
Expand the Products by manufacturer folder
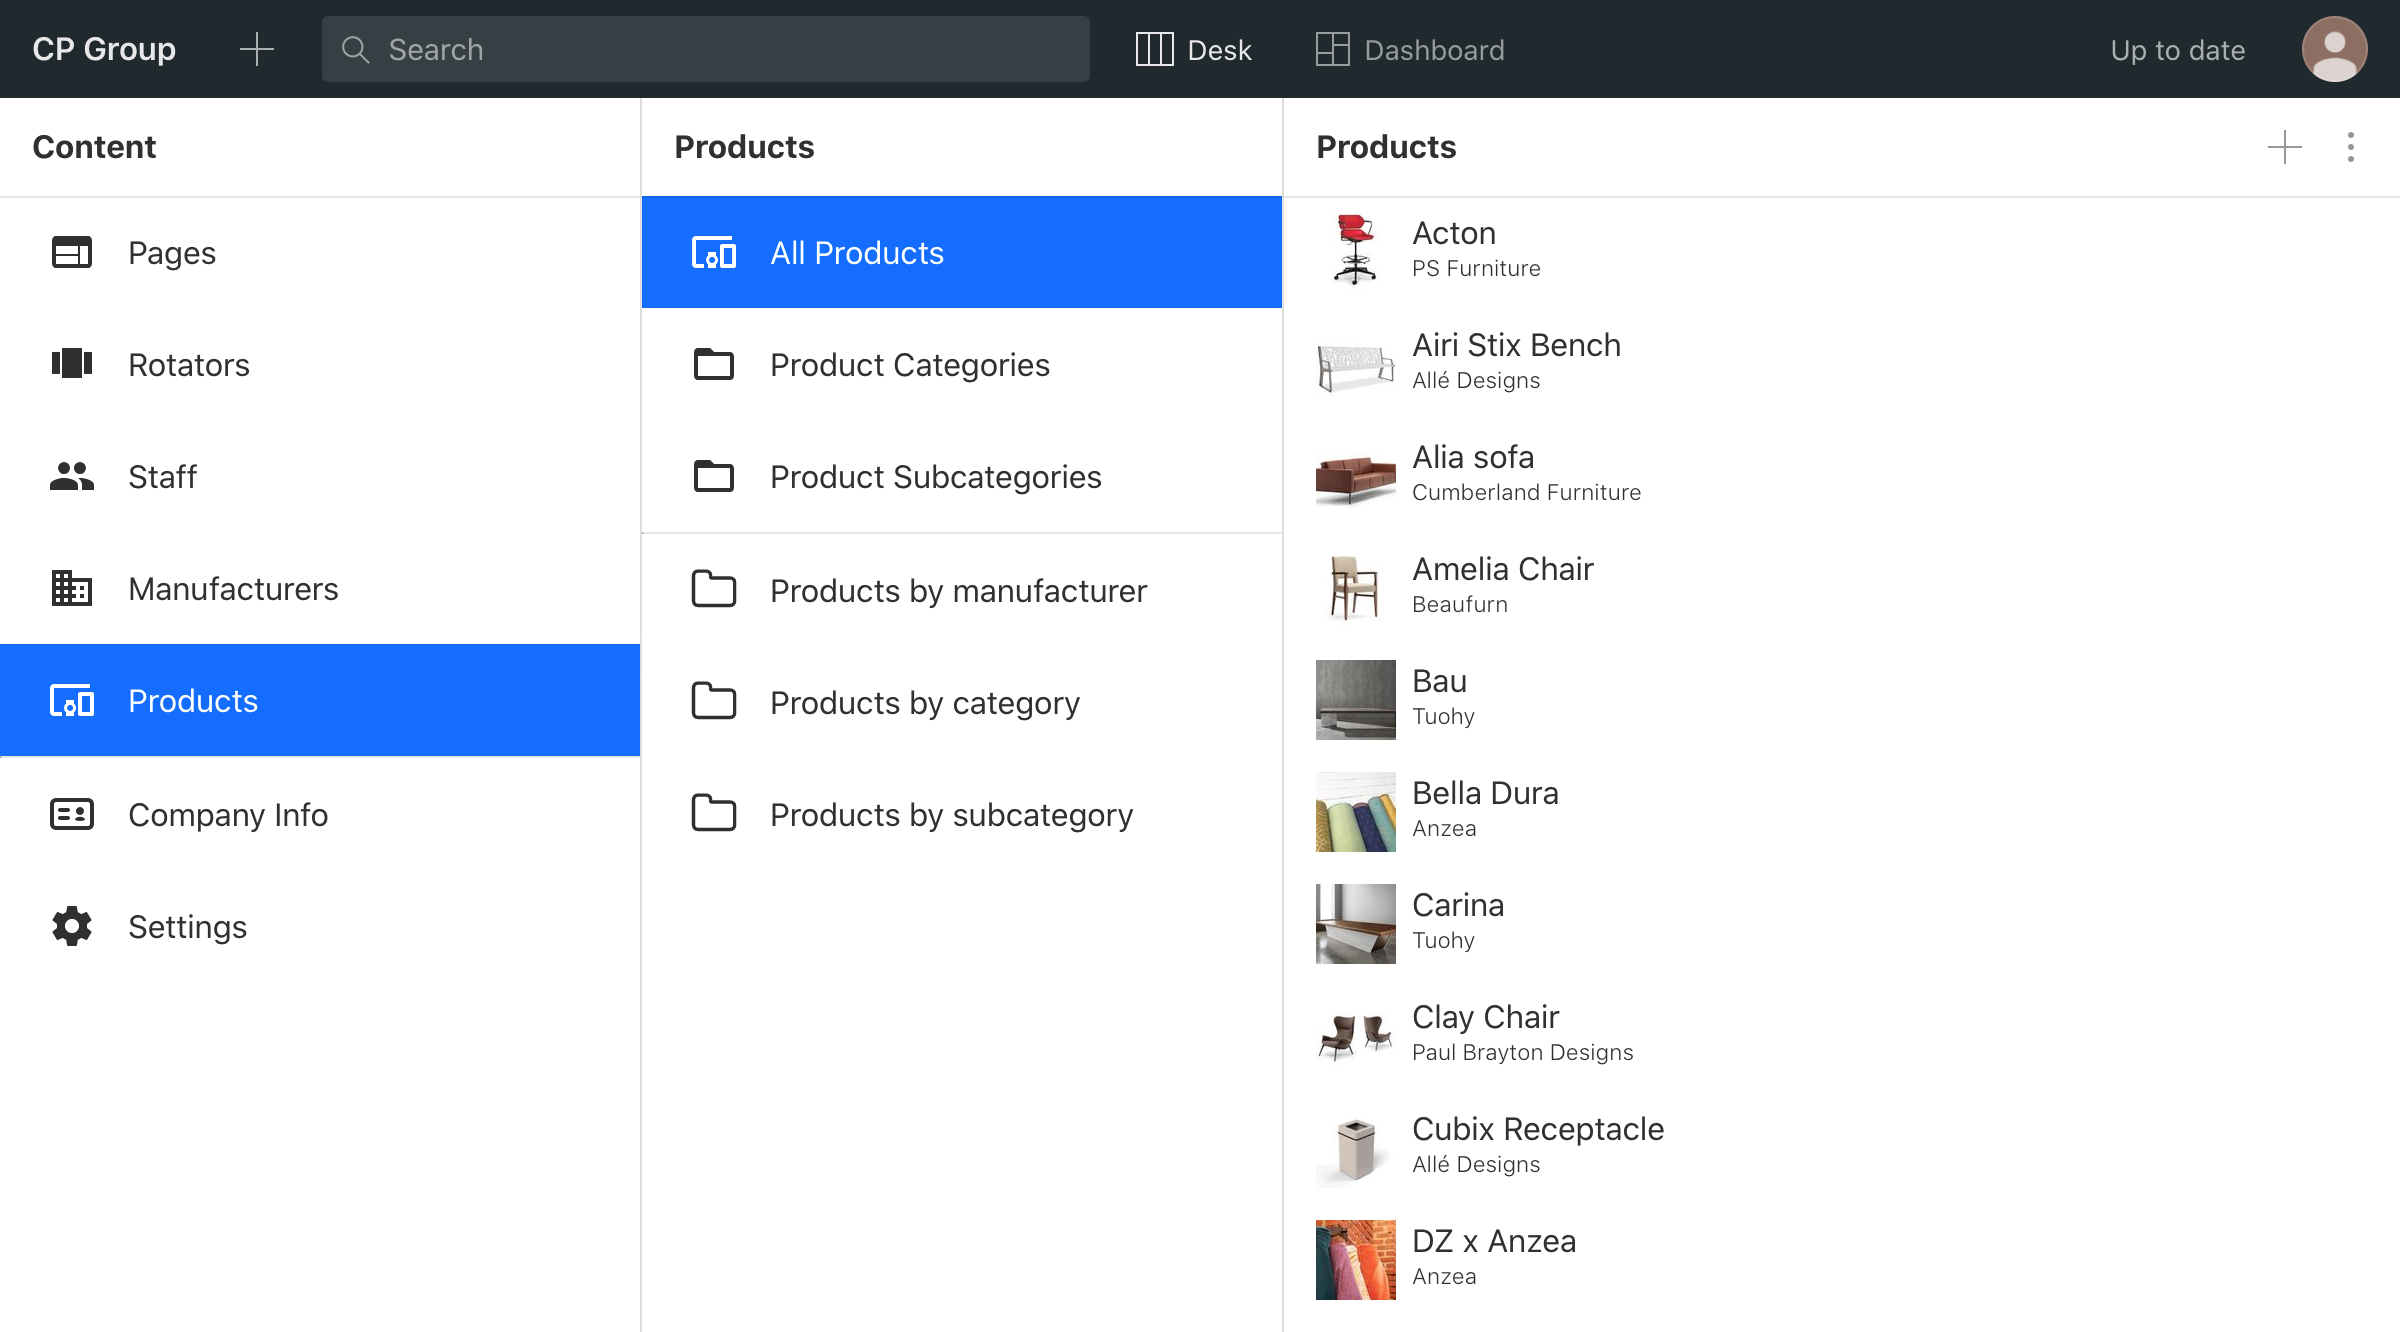(x=957, y=591)
